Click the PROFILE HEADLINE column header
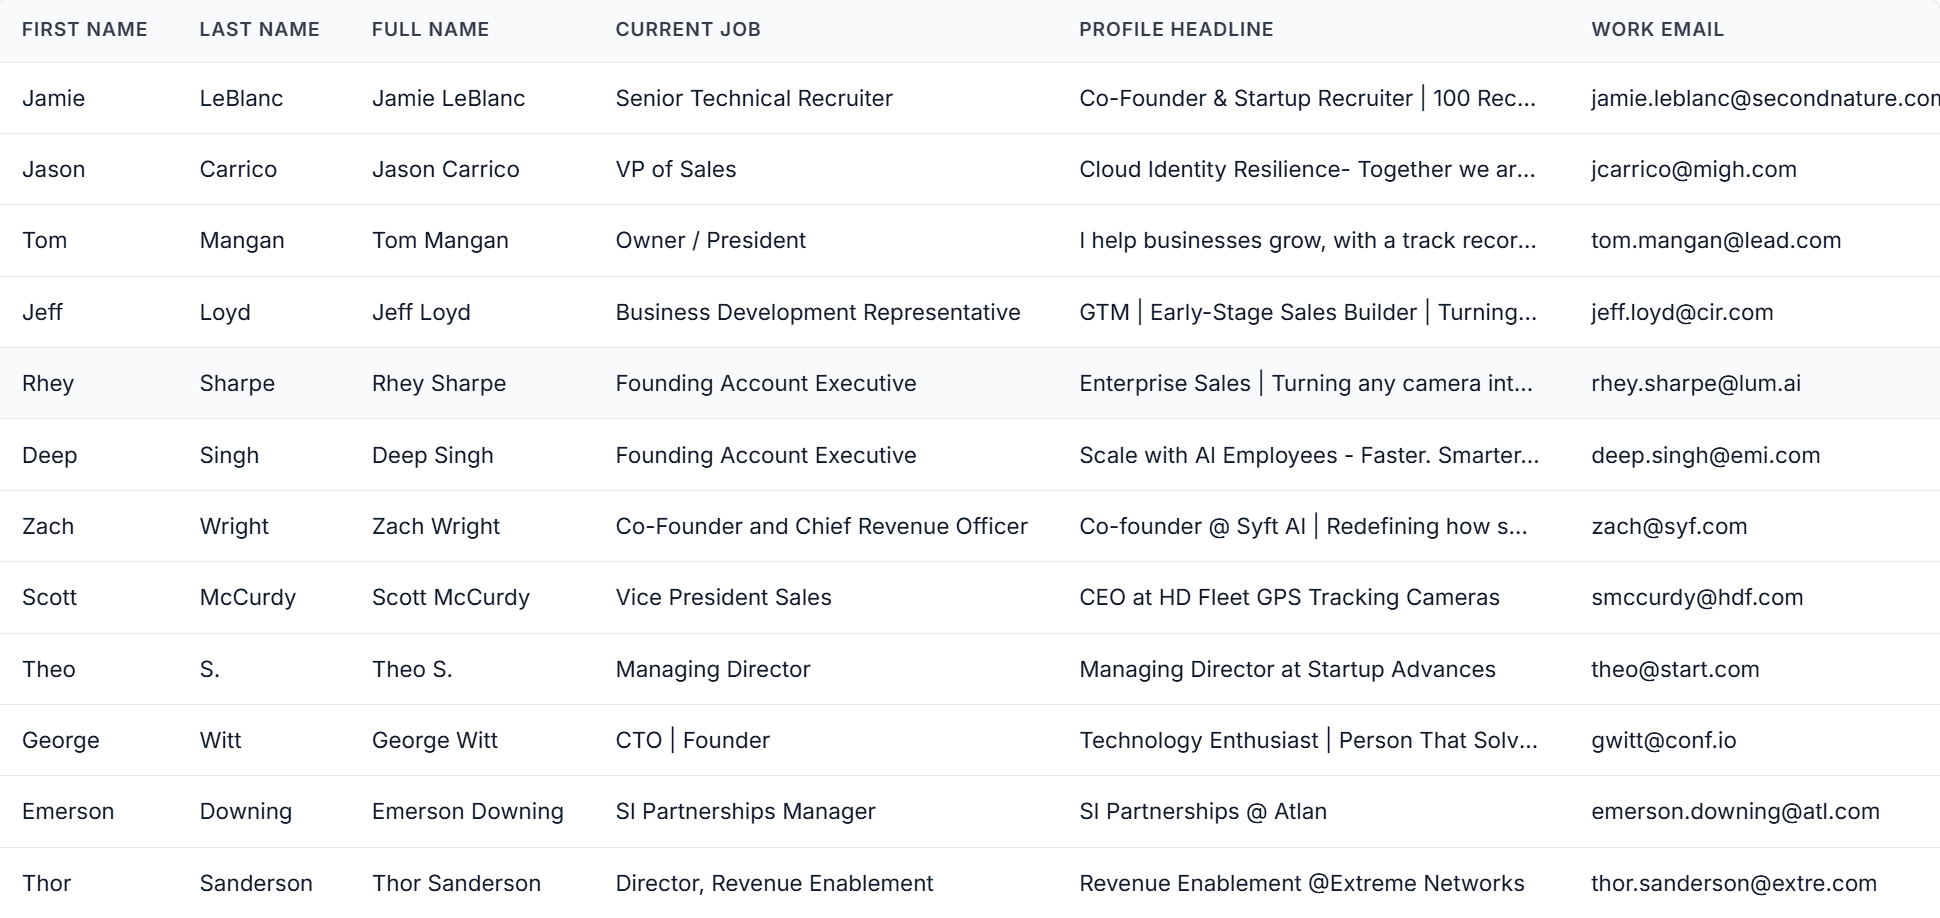 (x=1176, y=30)
